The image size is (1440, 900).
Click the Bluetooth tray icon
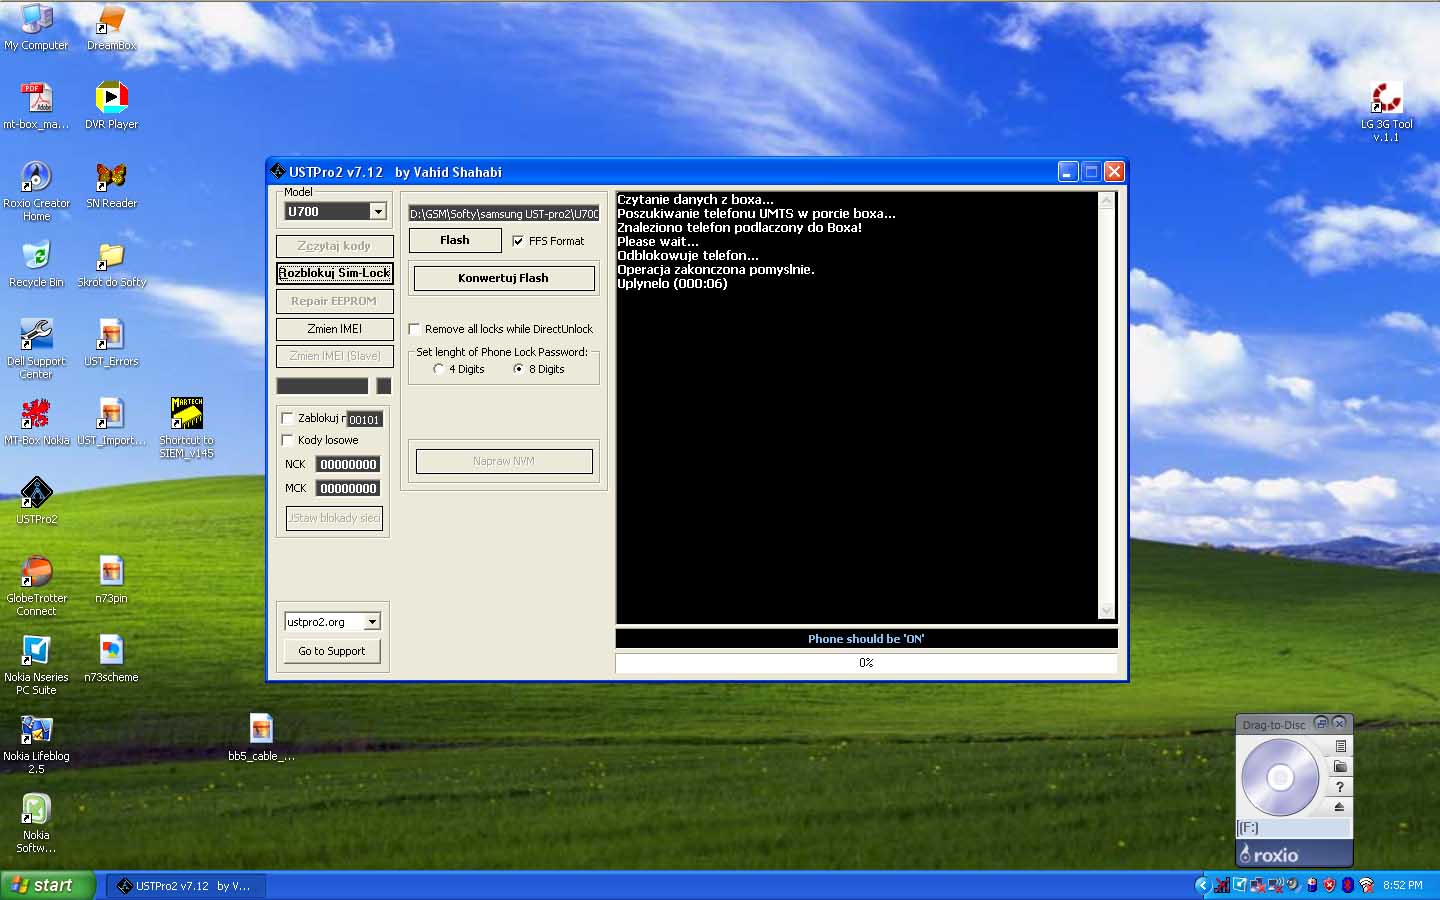click(x=1347, y=885)
